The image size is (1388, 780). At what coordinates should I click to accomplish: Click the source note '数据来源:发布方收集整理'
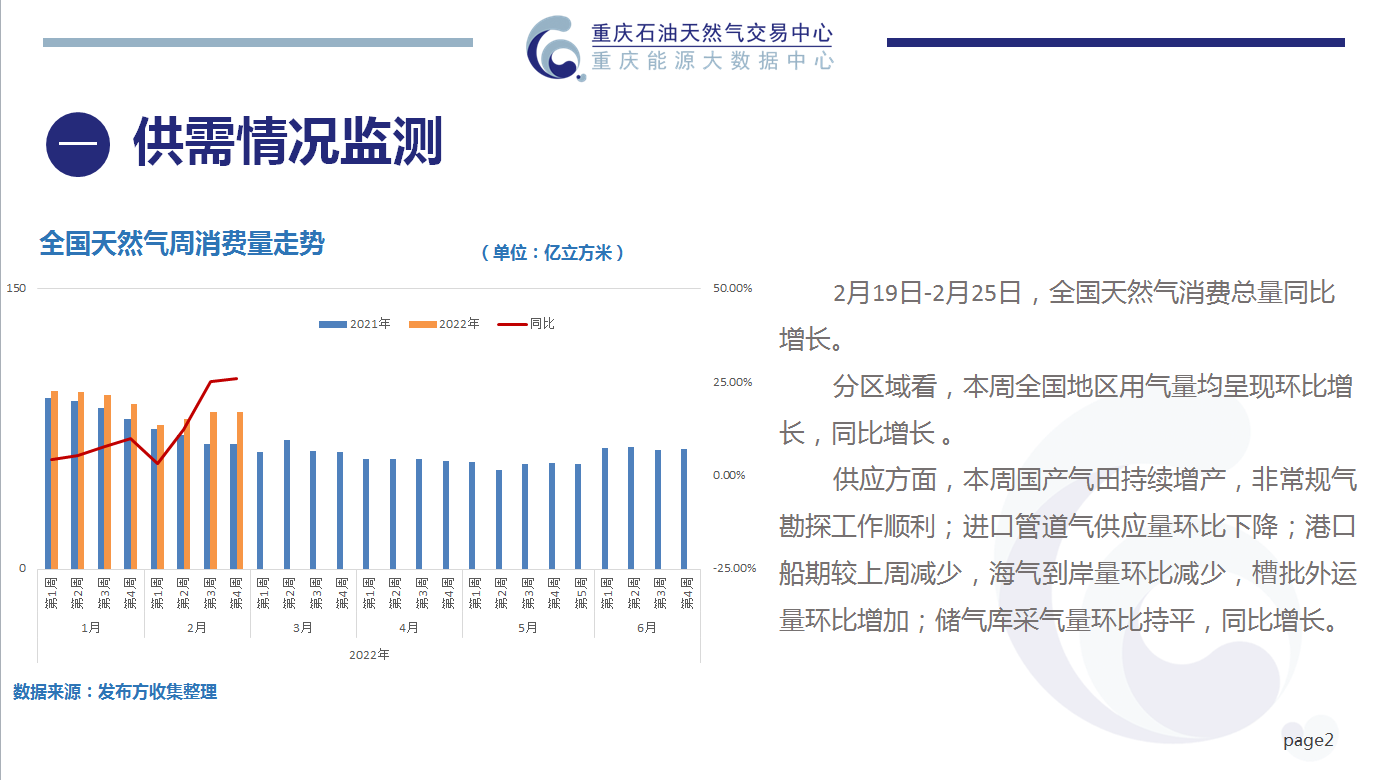click(115, 692)
